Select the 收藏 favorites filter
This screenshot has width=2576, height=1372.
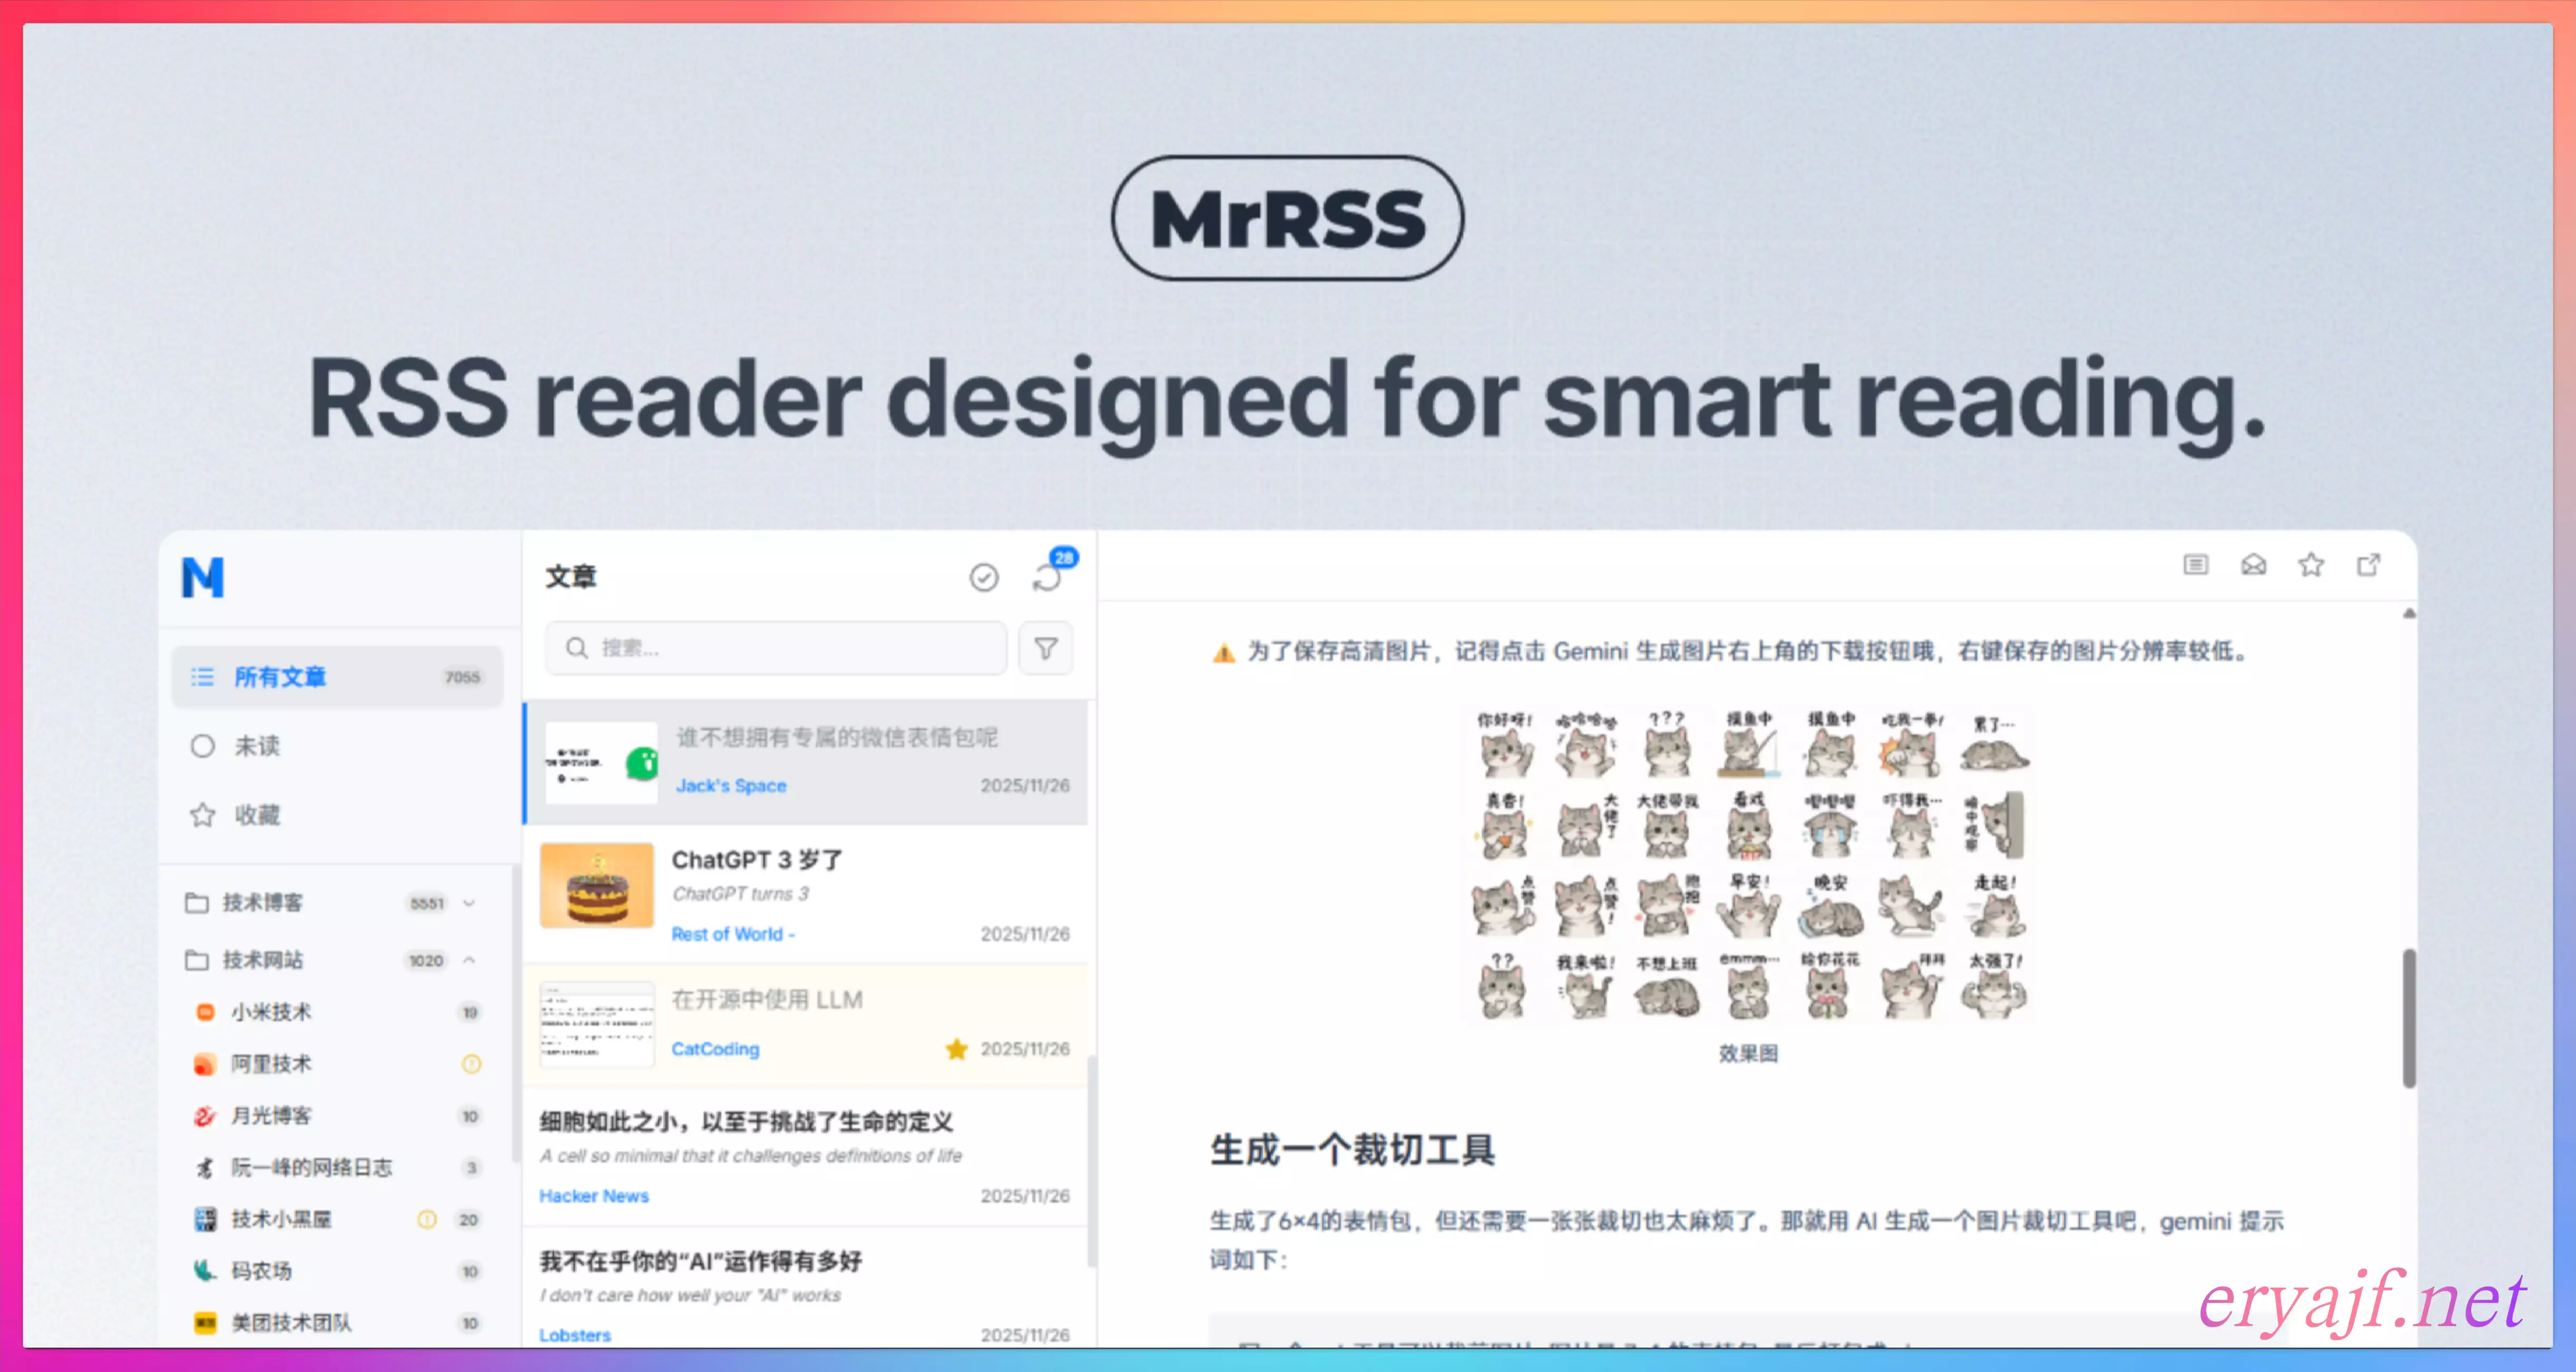pyautogui.click(x=257, y=815)
